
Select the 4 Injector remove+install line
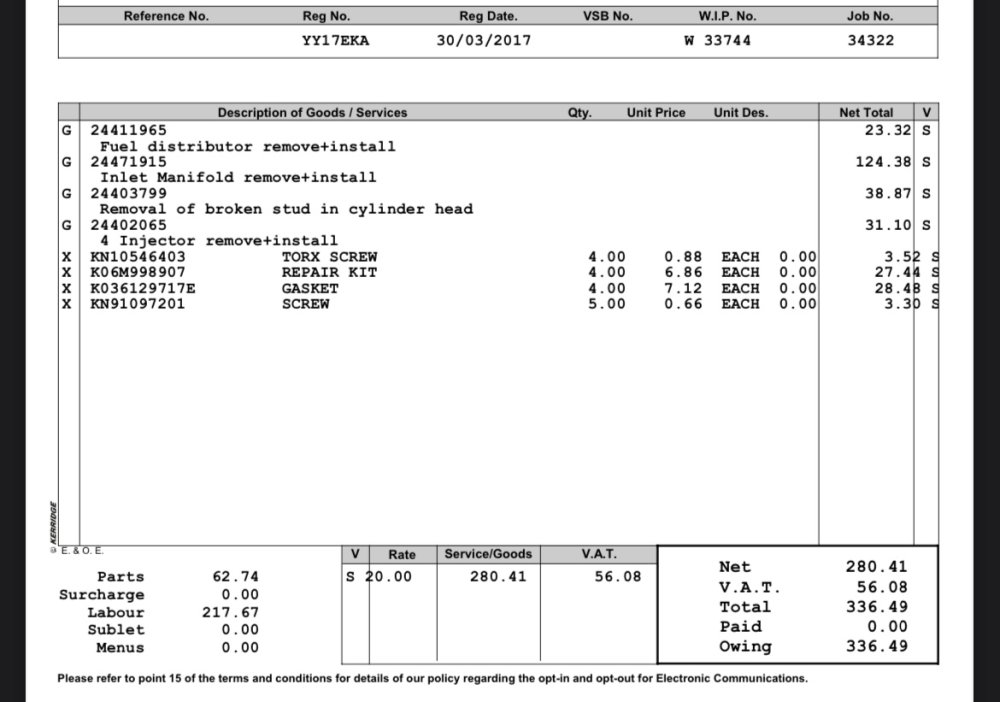coord(219,241)
